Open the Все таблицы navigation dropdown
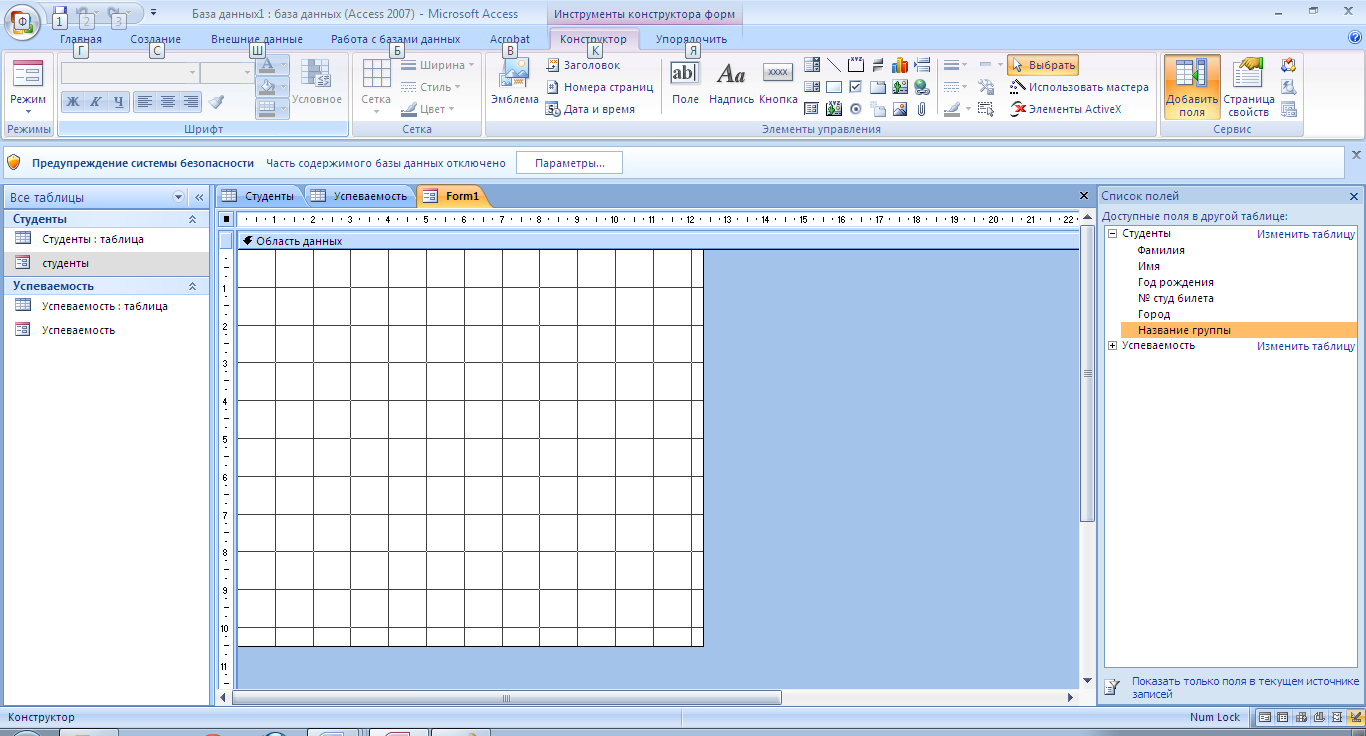Image resolution: width=1366 pixels, height=736 pixels. (179, 198)
